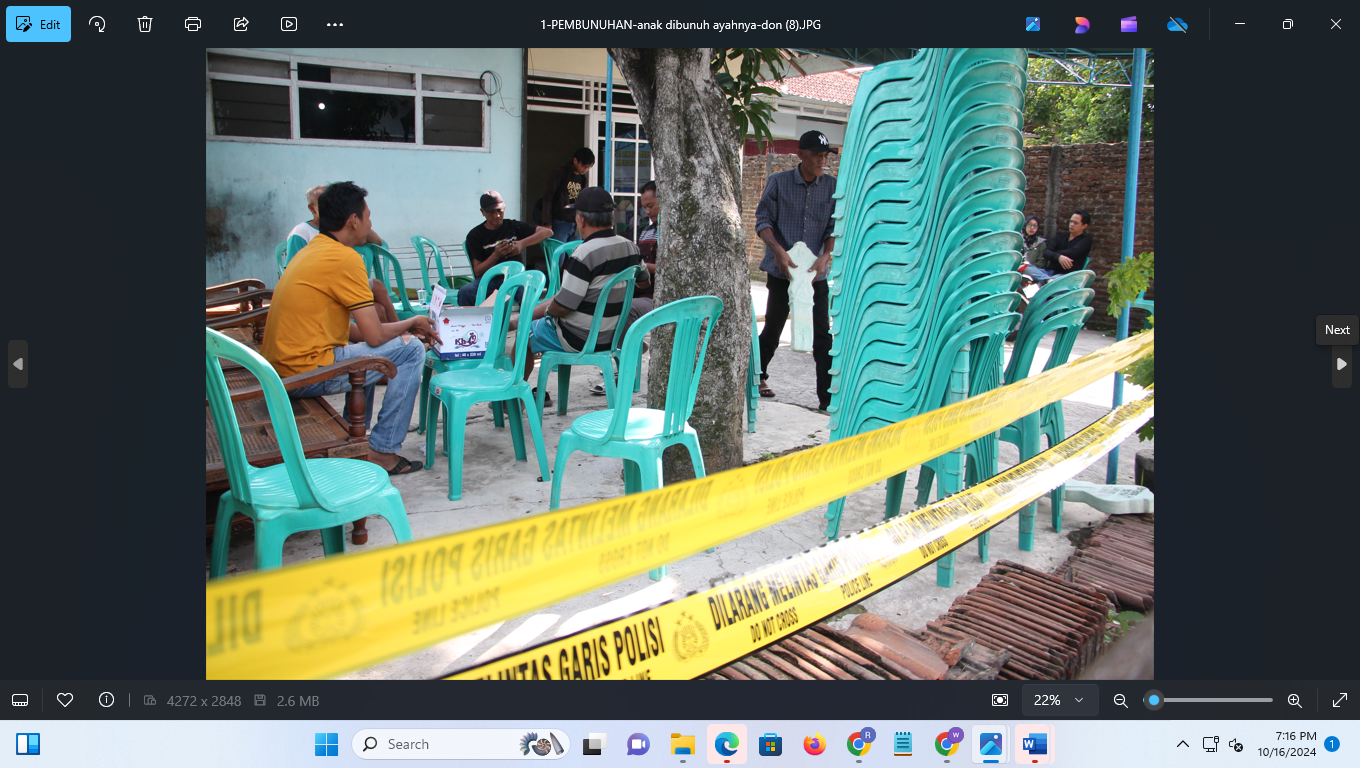Screen dimensions: 1360x768
Task: Start slideshow with the play icon
Action: 289,24
